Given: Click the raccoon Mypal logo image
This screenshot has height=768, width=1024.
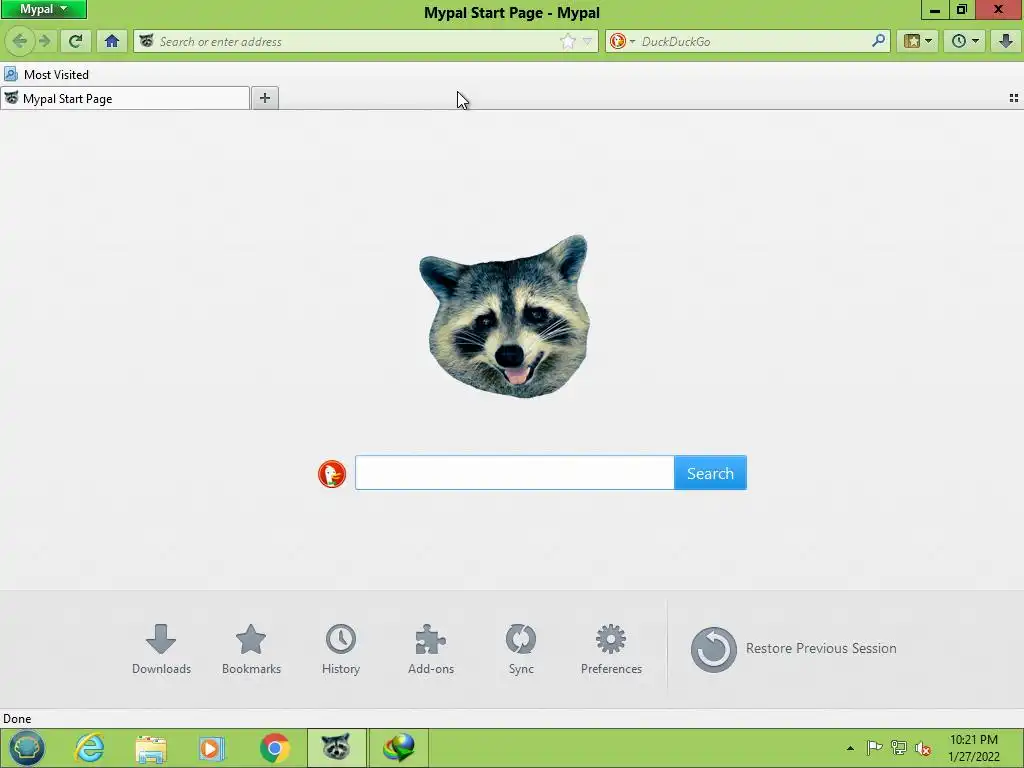Looking at the screenshot, I should 505,316.
